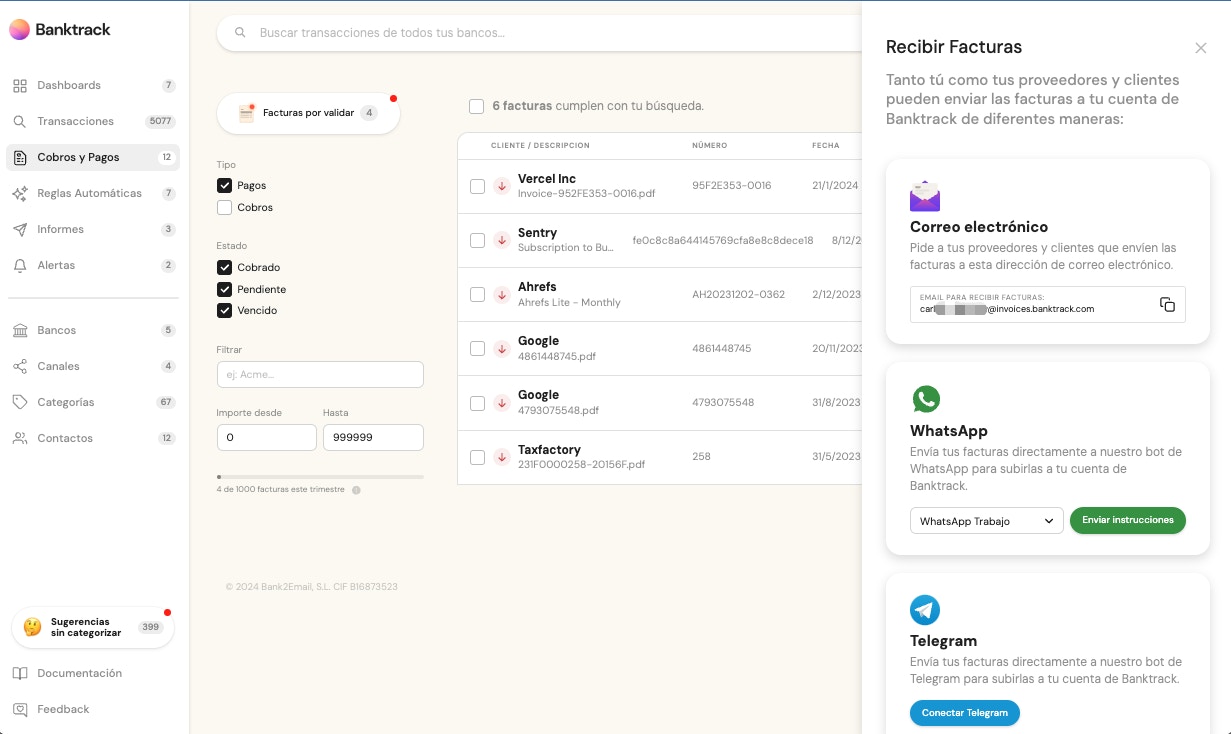The image size is (1231, 734).
Task: Click the Conectar Telegram button
Action: [x=965, y=713]
